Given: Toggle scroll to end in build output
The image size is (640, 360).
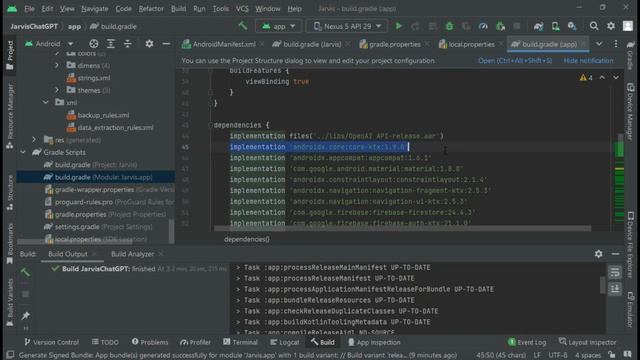Looking at the screenshot, I should (615, 289).
